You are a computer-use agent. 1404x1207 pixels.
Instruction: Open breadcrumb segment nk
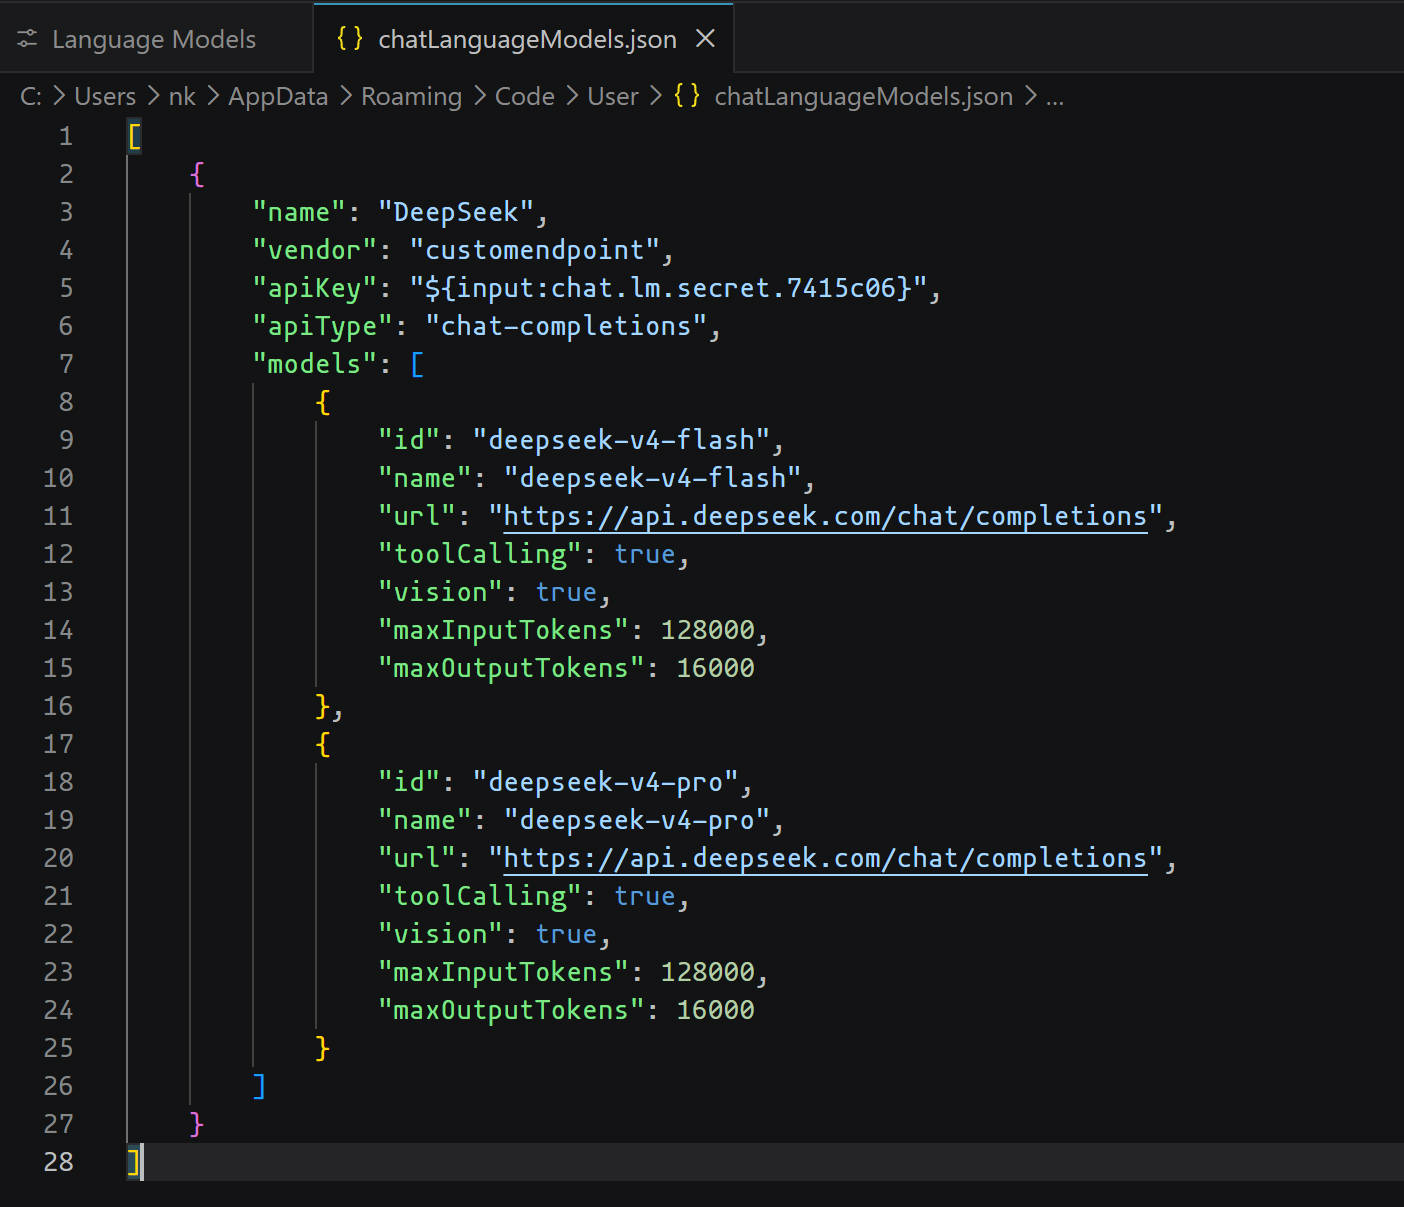[182, 96]
